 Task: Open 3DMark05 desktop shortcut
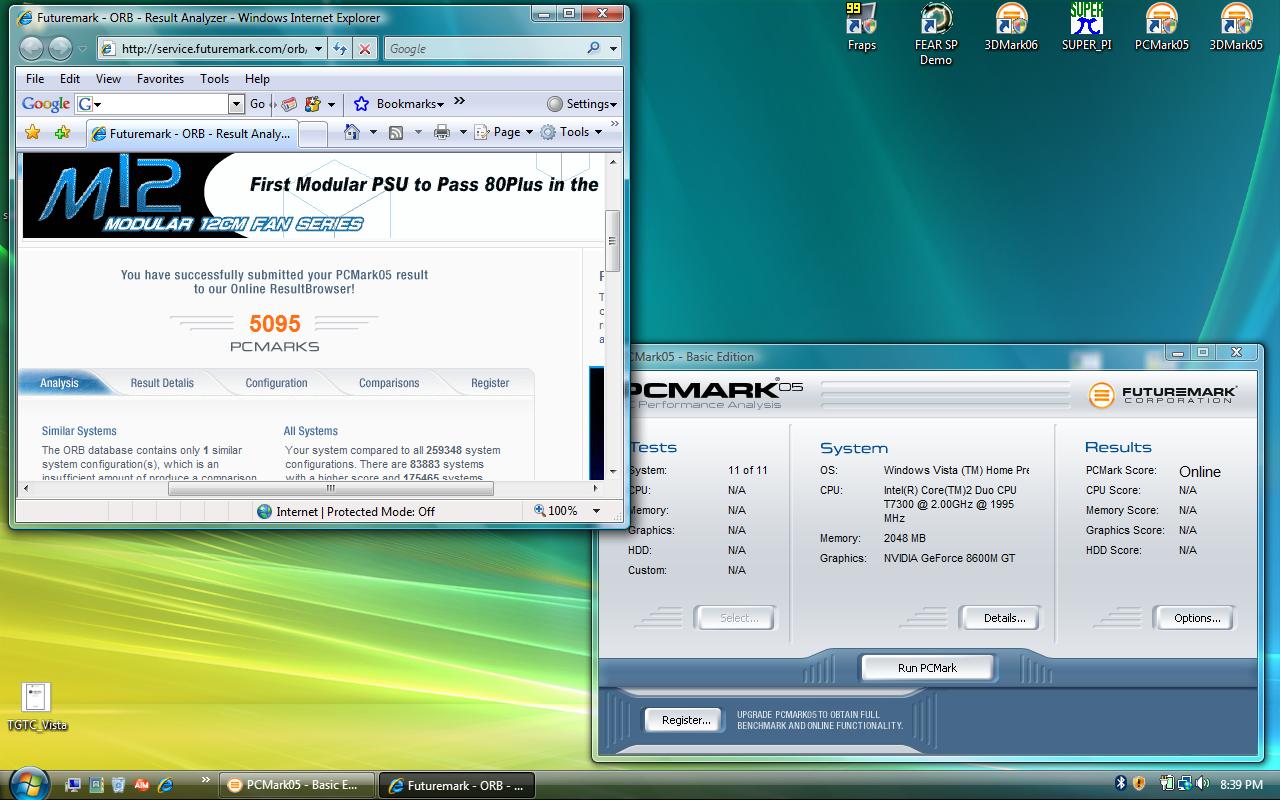[x=1236, y=27]
